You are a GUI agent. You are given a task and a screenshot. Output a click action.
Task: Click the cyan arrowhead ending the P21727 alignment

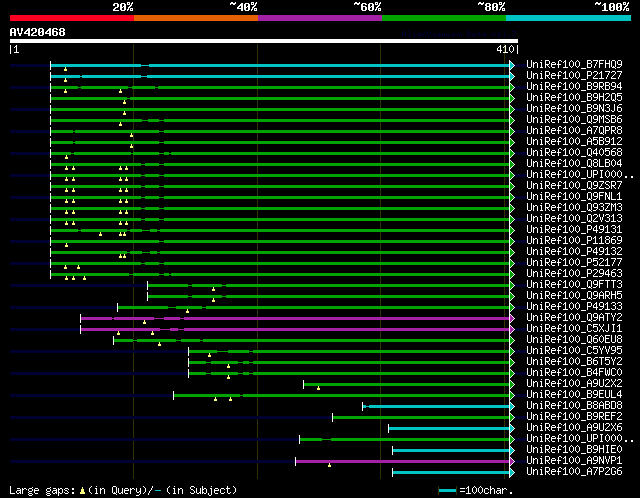coord(512,76)
